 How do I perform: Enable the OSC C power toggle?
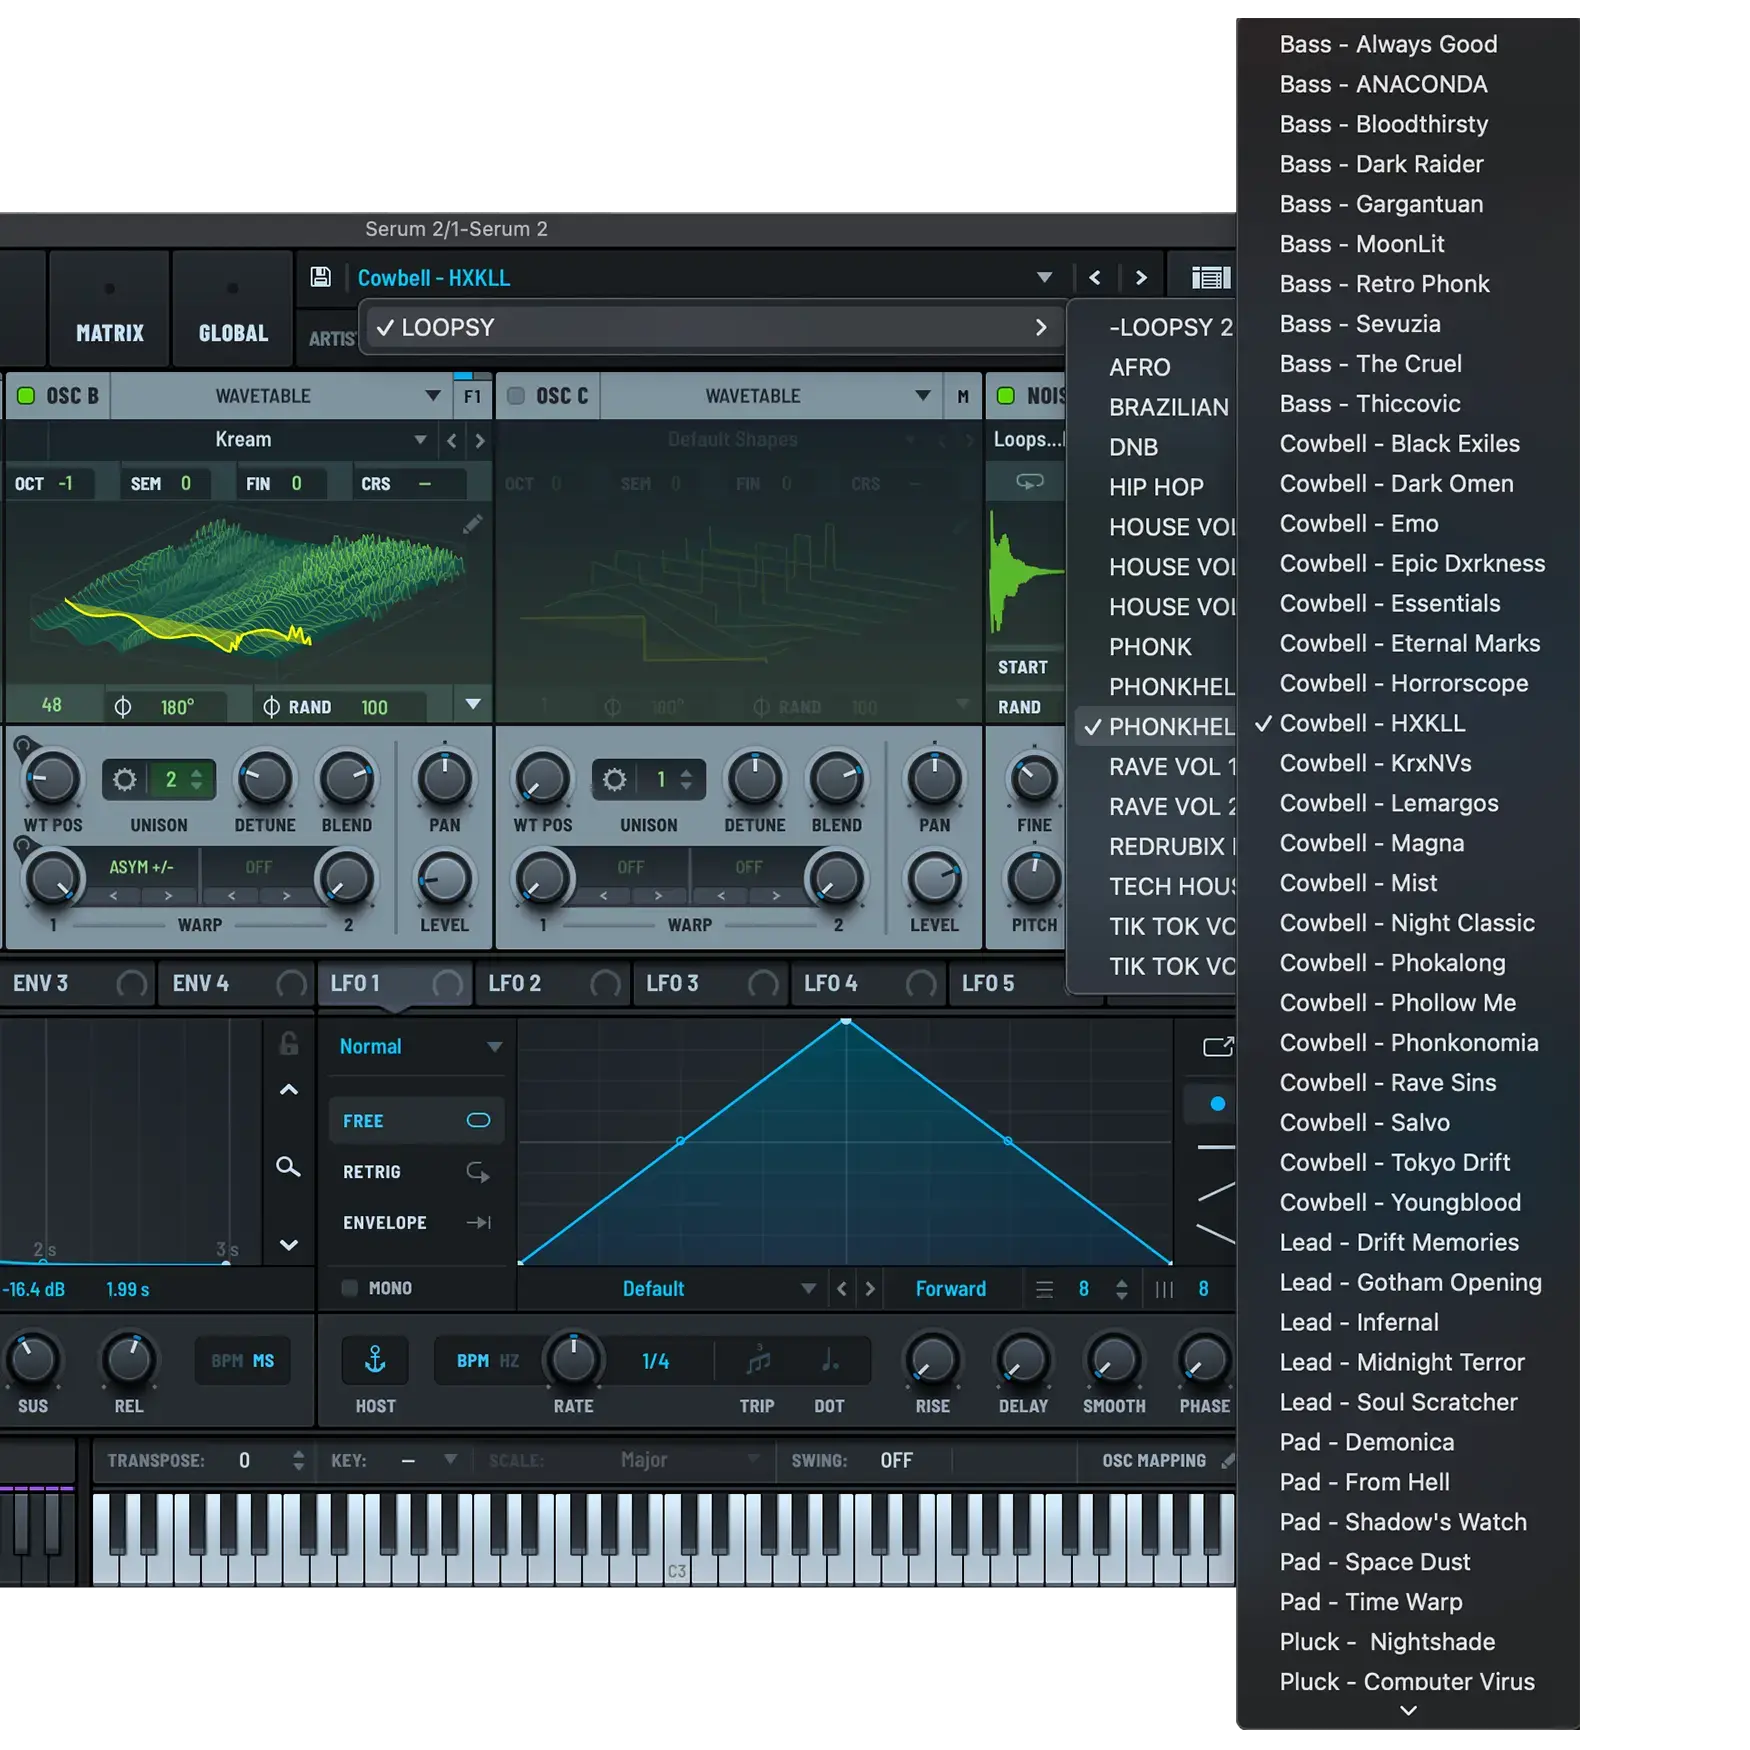pyautogui.click(x=516, y=396)
